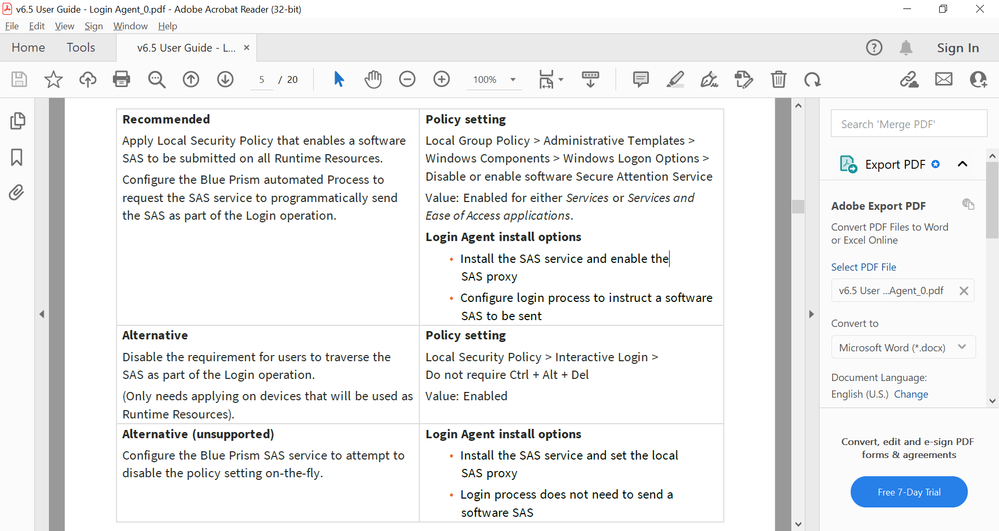Open the Convert to Microsoft Word dropdown
Viewport: 999px width, 531px height.
coord(903,347)
